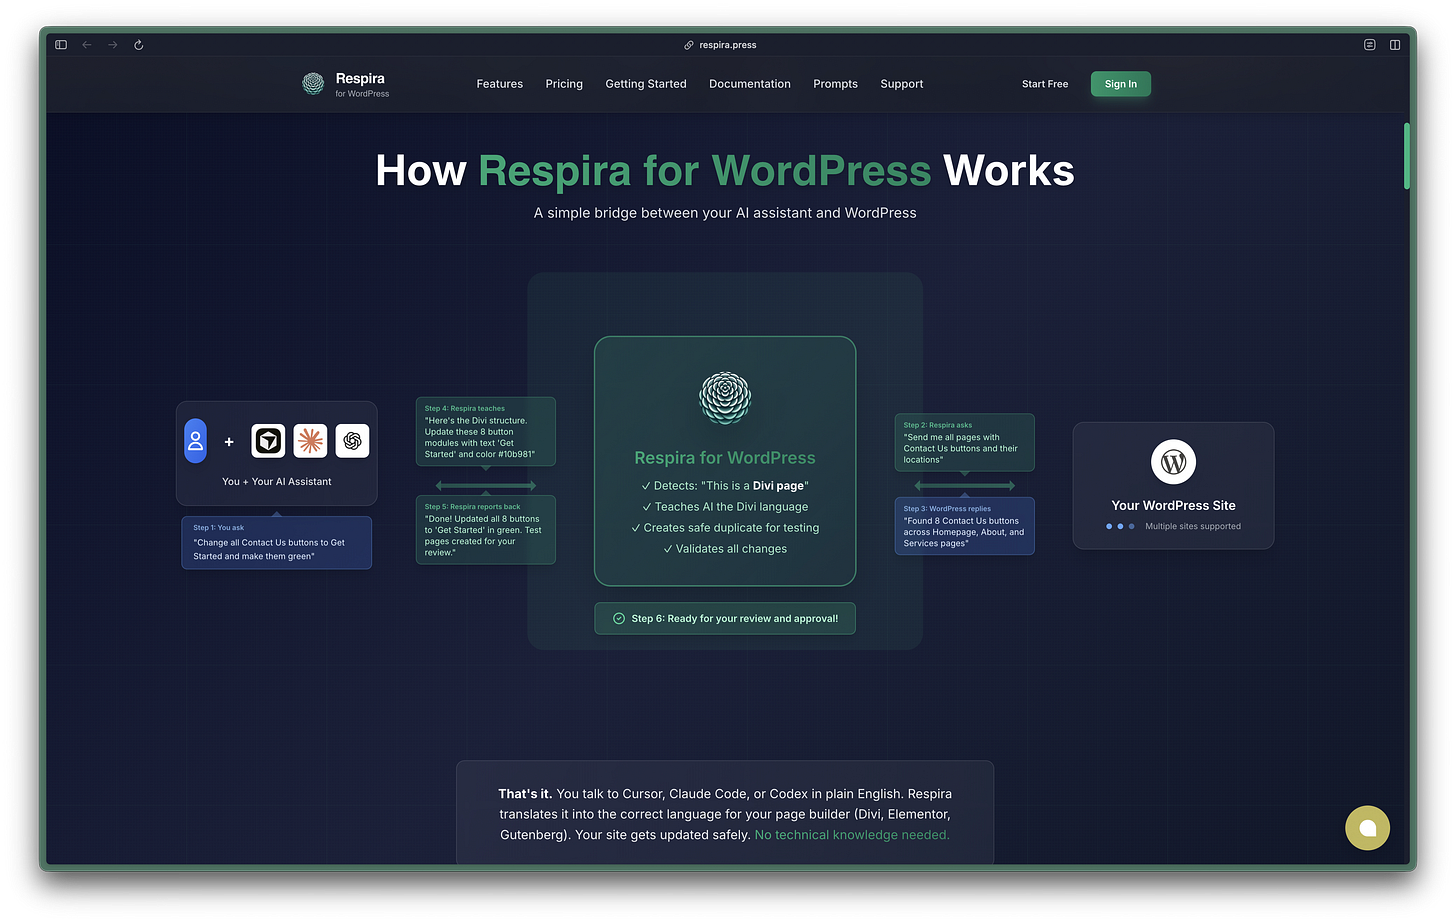Click 'Creates safe duplicate for testing' line
This screenshot has width=1456, height=923.
click(725, 528)
